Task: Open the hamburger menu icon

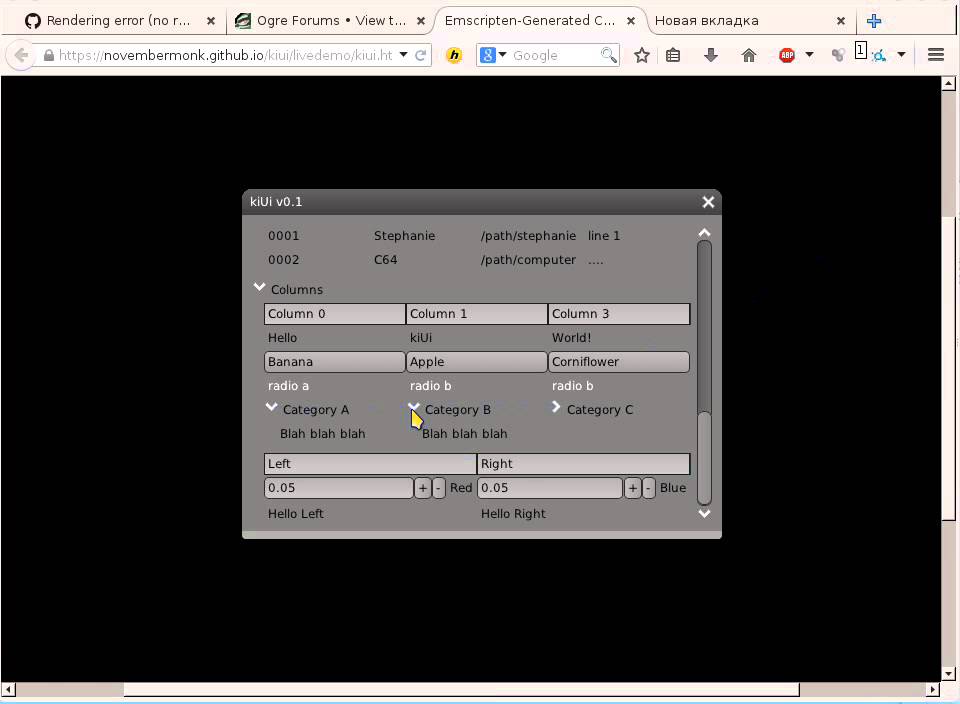Action: pos(936,55)
